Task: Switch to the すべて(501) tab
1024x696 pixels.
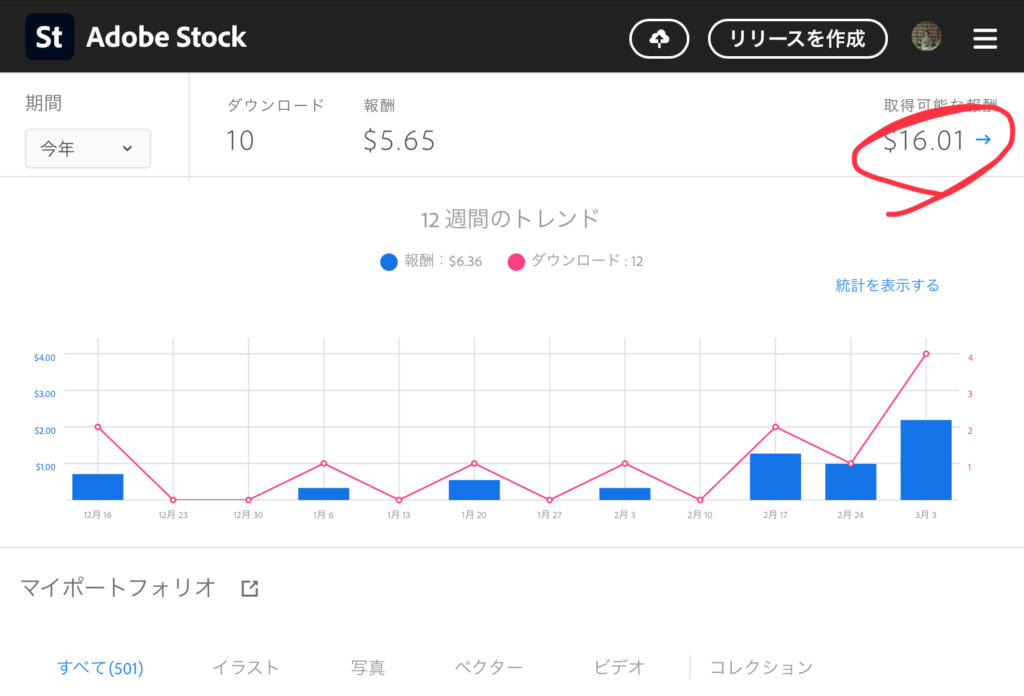Action: point(100,667)
